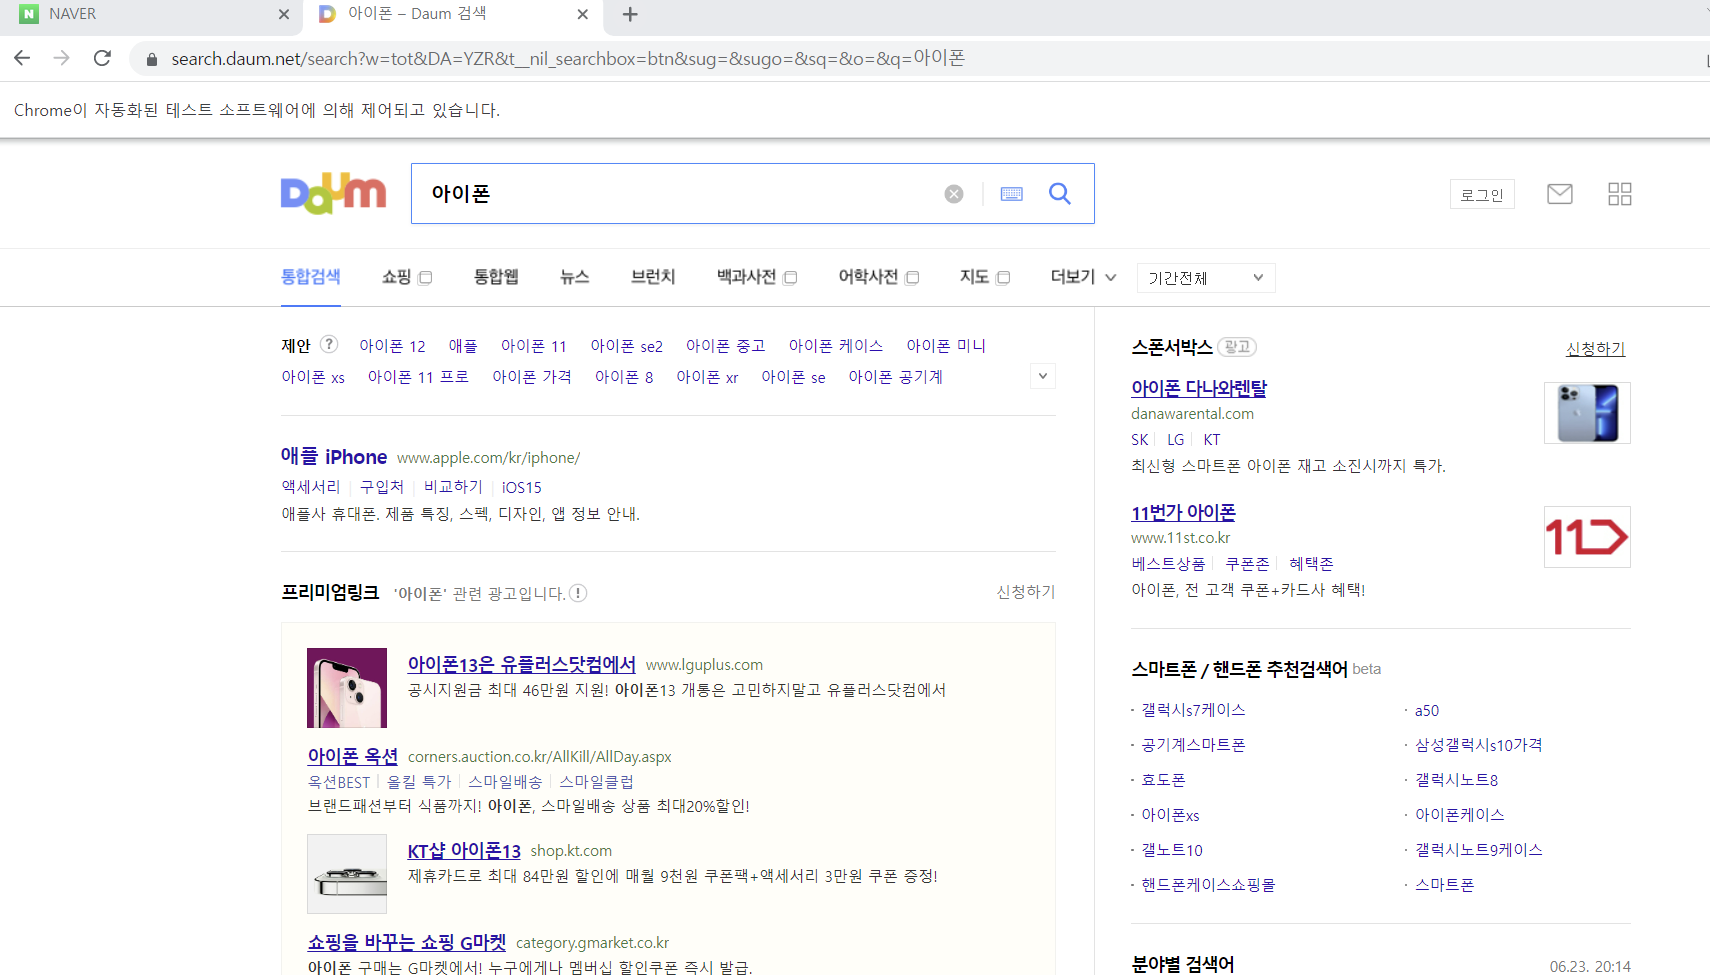Close the Daum search tab
This screenshot has height=975, width=1710.
pyautogui.click(x=583, y=14)
